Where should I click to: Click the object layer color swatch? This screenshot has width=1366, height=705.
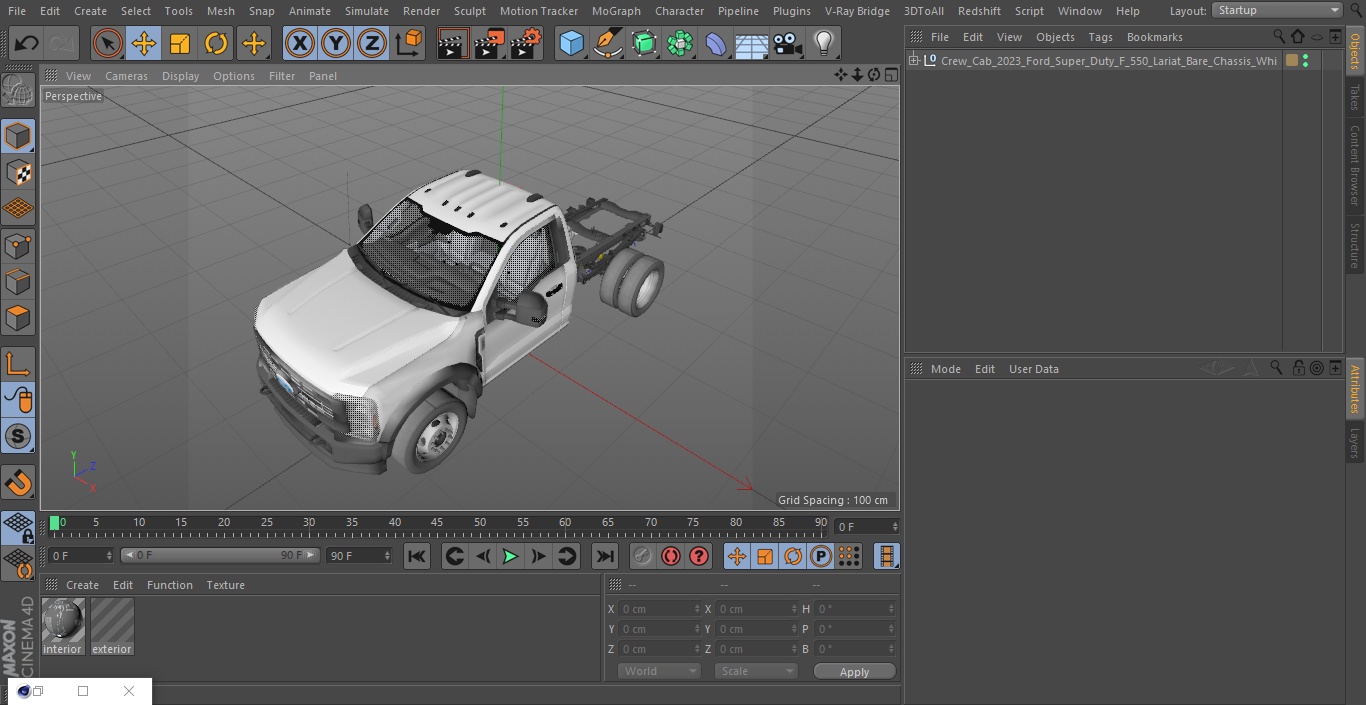(1292, 61)
